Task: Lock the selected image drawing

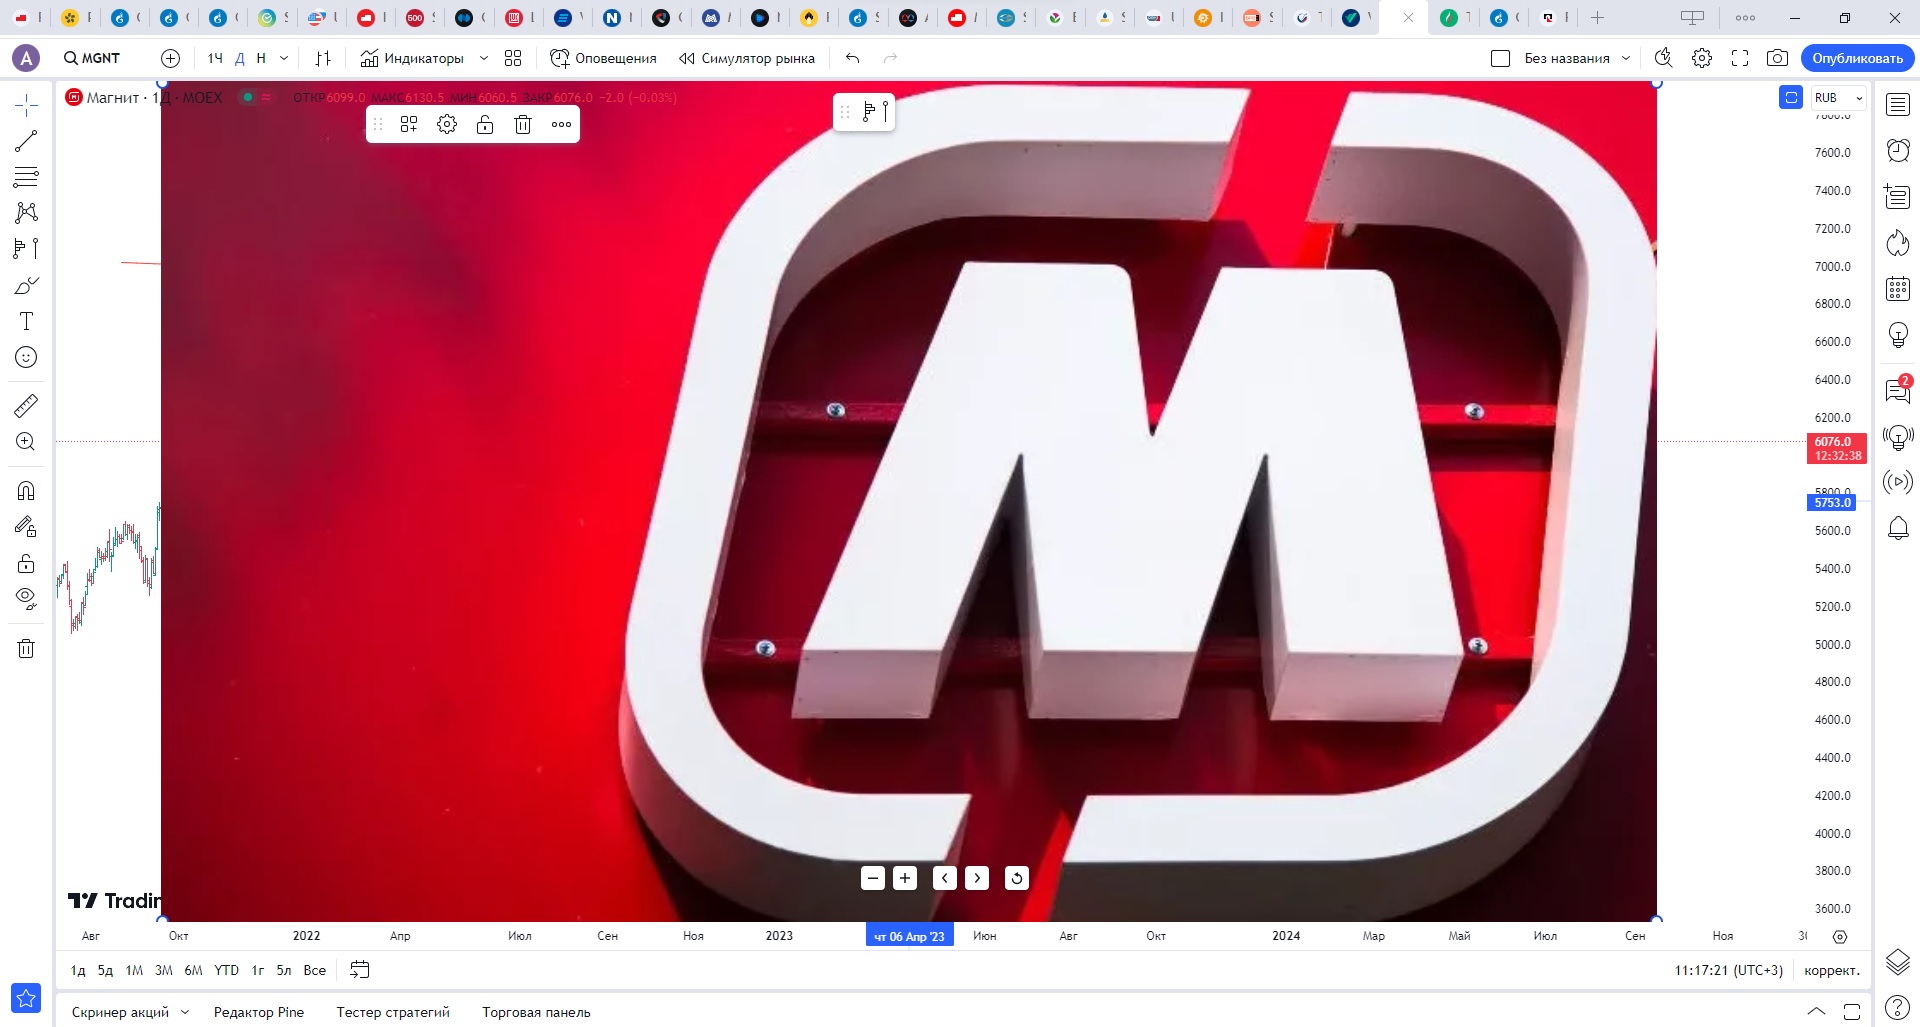Action: [485, 124]
